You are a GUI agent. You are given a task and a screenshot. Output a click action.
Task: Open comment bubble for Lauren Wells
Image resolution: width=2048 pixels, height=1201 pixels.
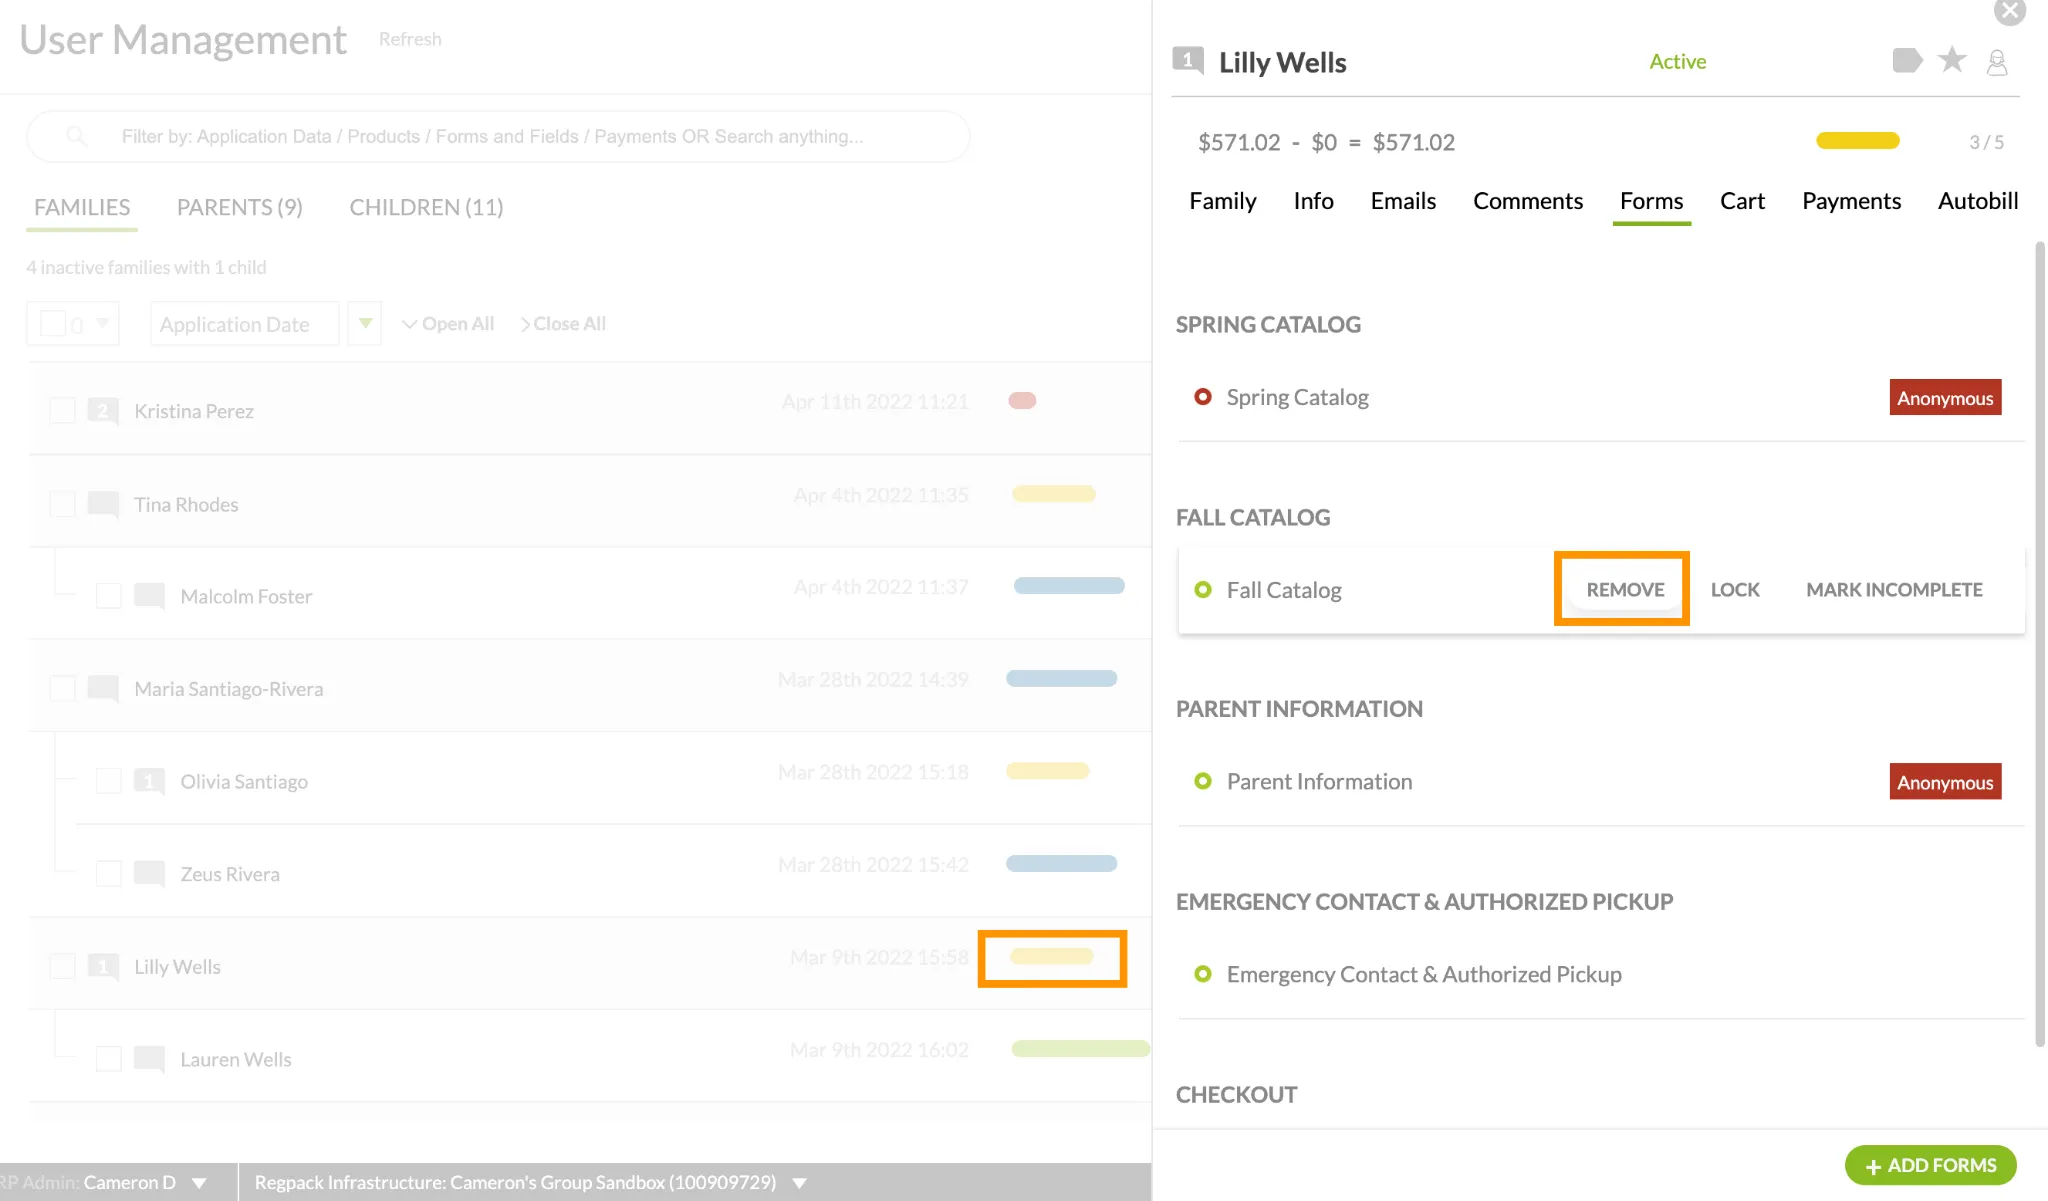tap(149, 1059)
